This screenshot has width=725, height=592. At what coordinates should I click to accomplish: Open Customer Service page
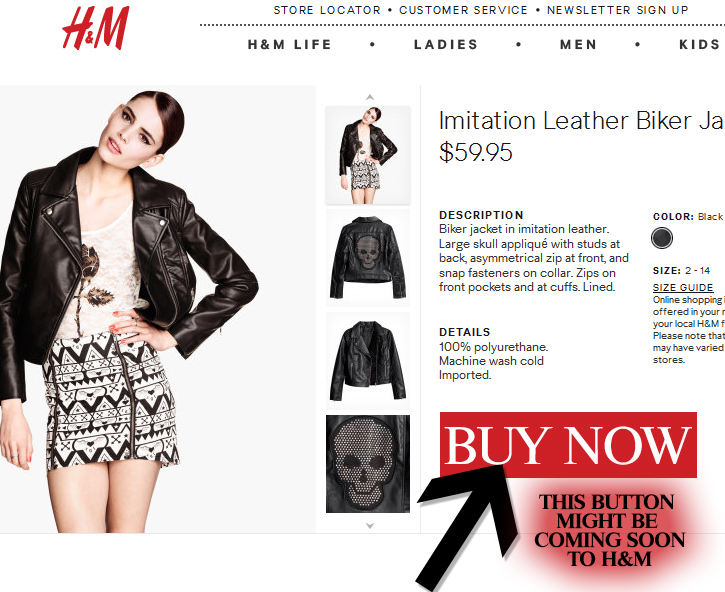463,10
